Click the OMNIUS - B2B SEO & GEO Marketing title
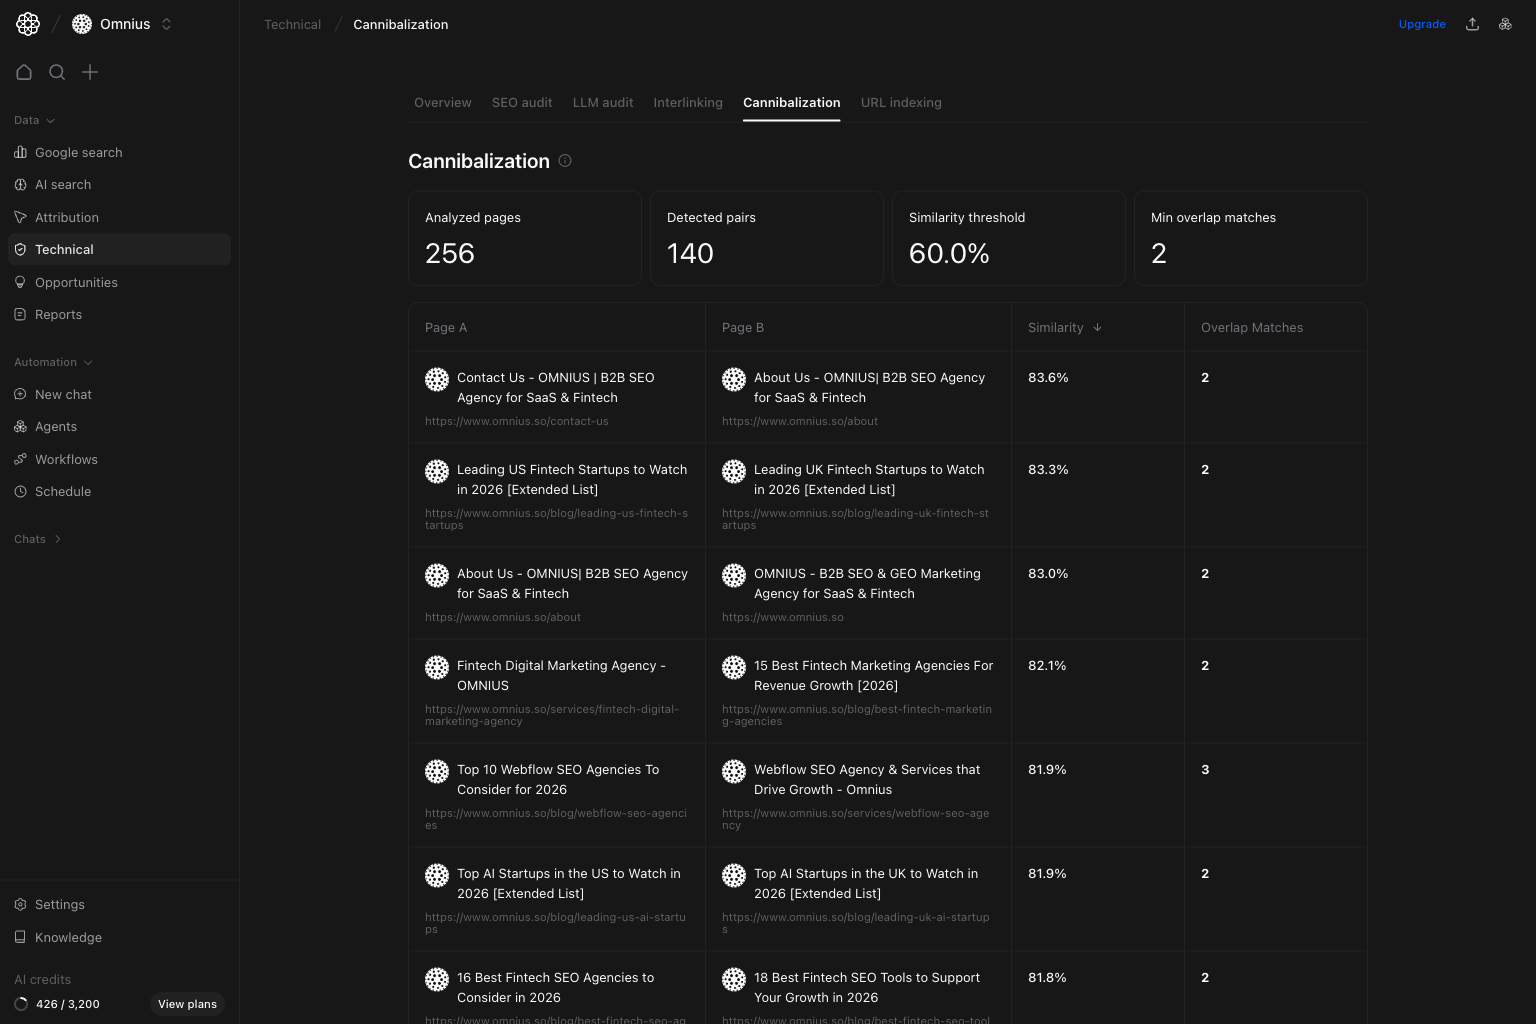 (867, 583)
